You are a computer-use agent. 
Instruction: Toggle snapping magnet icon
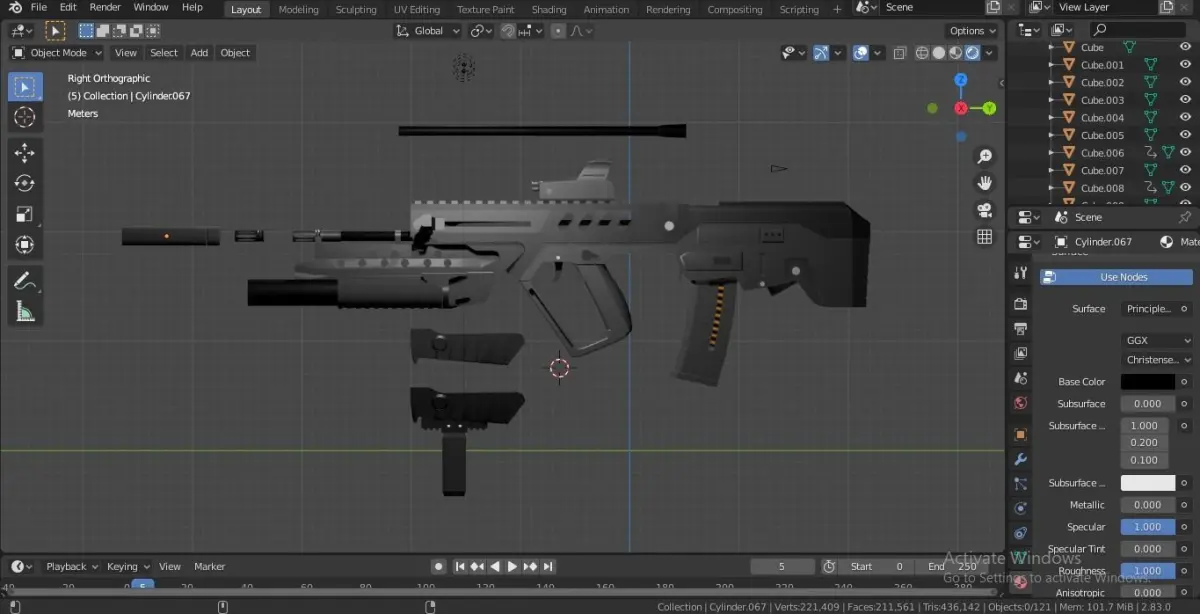pos(509,31)
